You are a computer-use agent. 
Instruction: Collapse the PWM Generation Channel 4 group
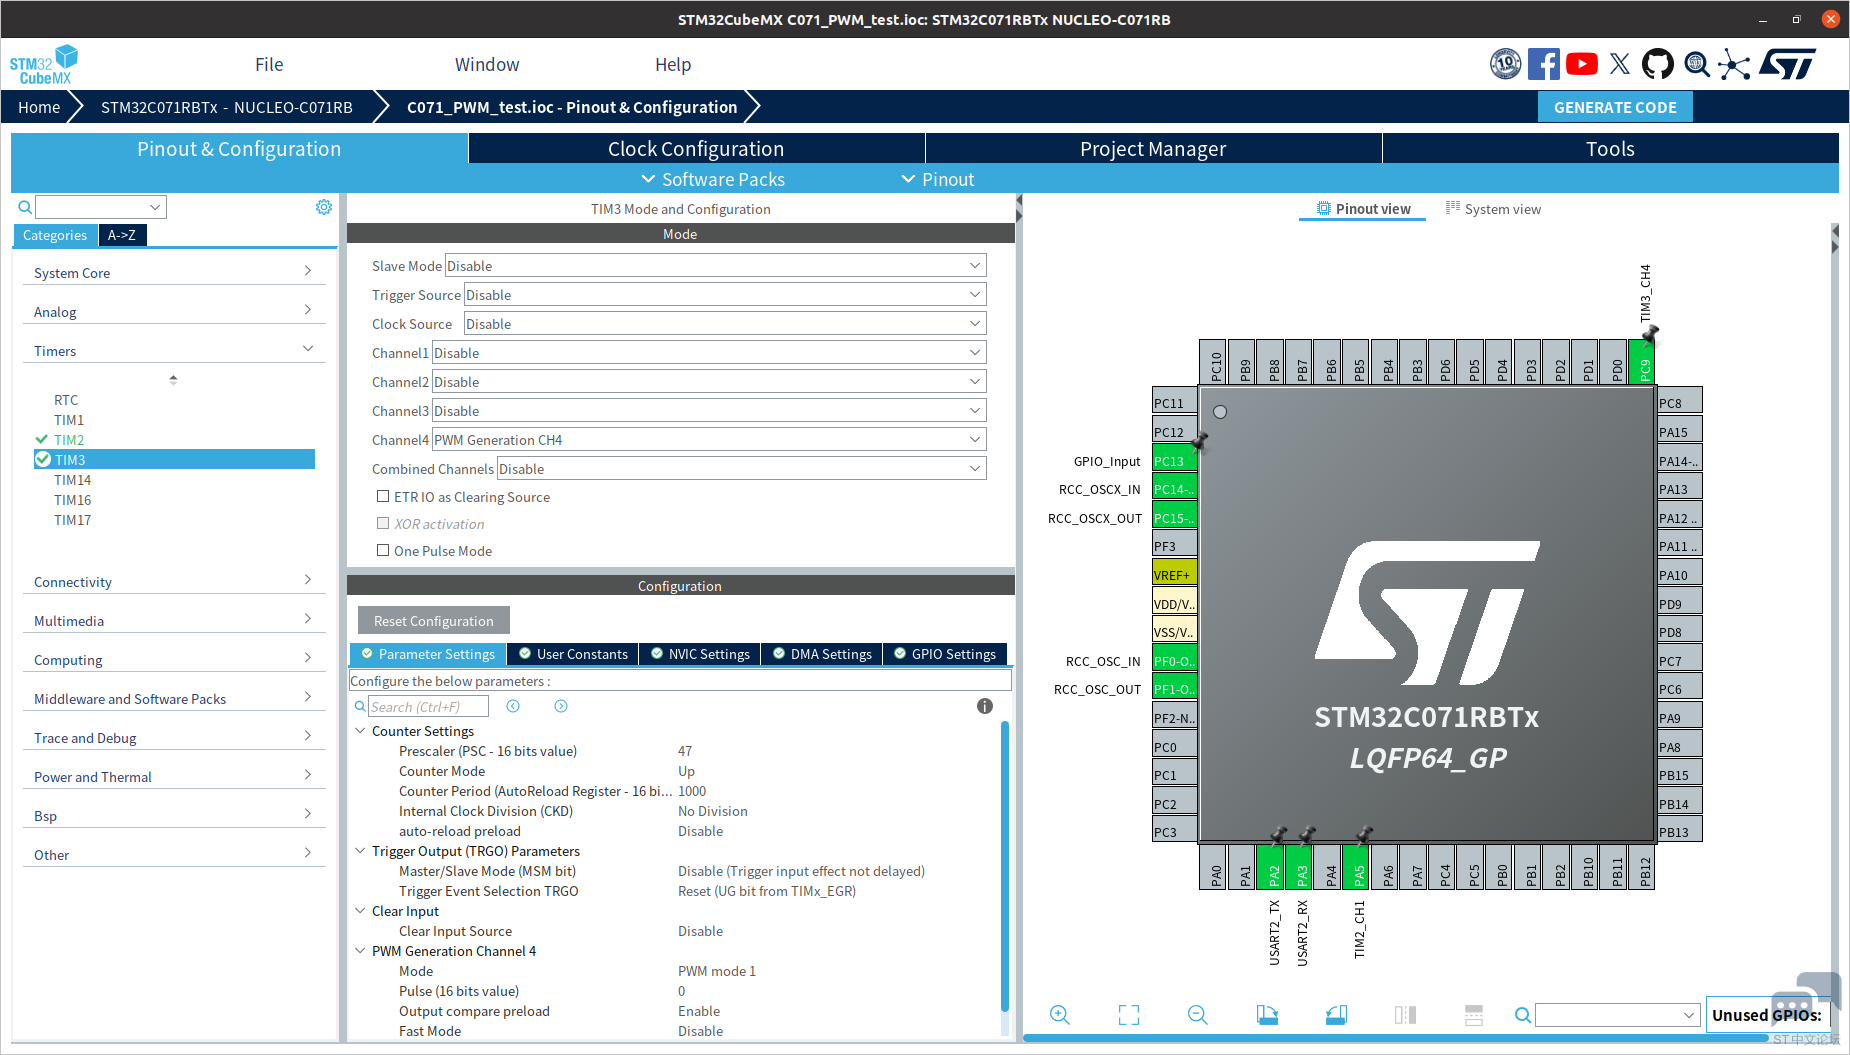tap(360, 950)
